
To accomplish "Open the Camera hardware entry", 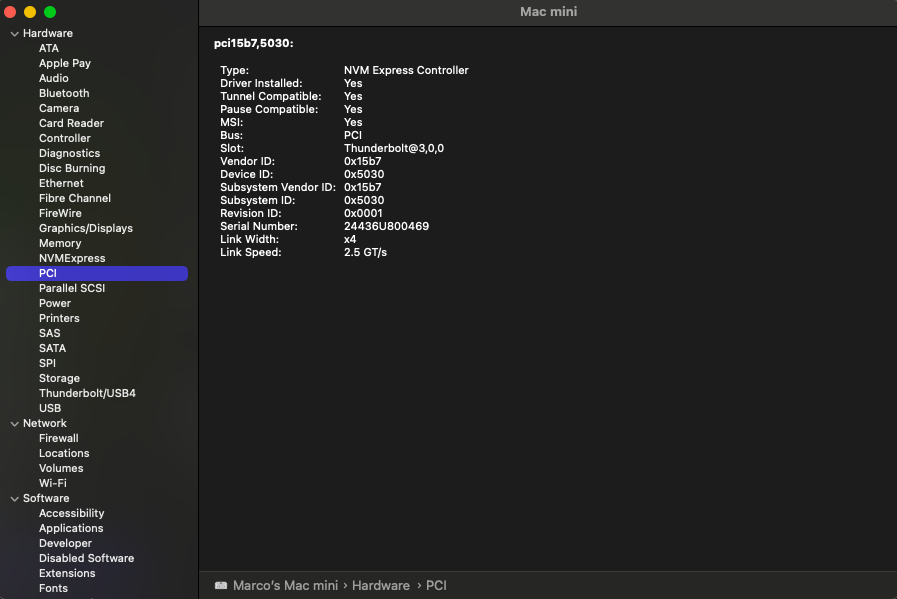I will tap(59, 108).
